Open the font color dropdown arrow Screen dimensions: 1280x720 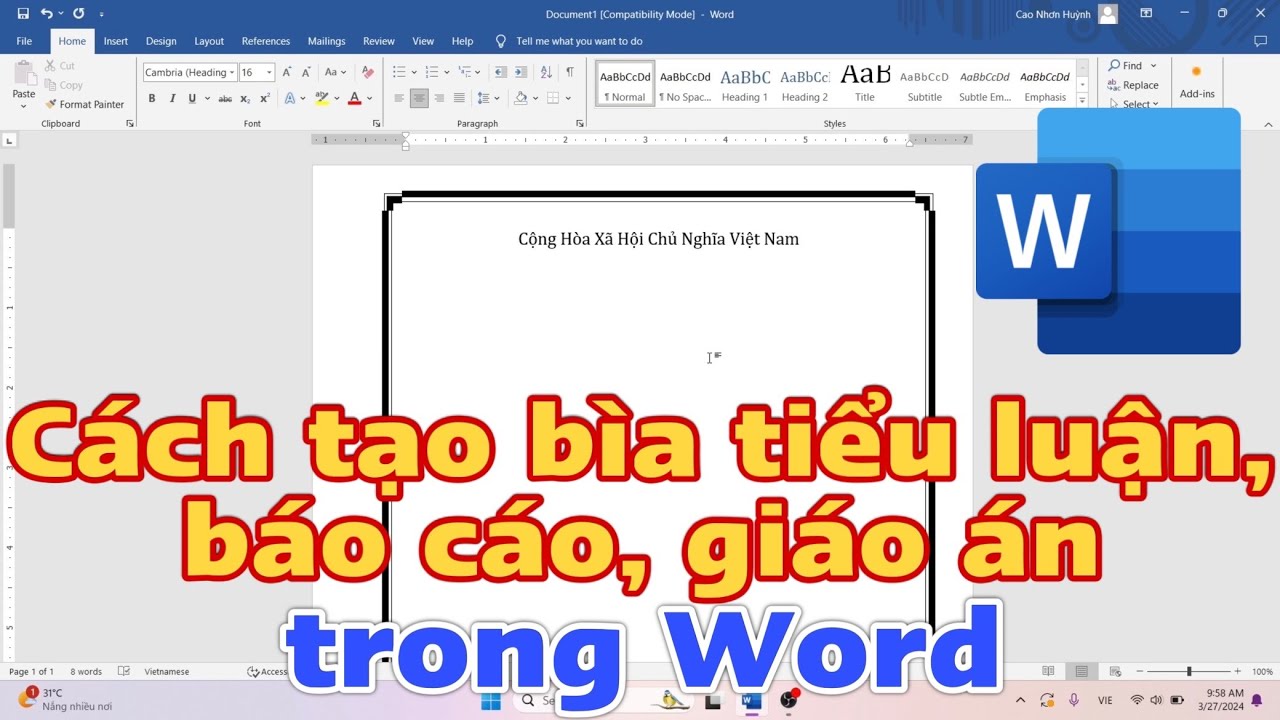(369, 98)
